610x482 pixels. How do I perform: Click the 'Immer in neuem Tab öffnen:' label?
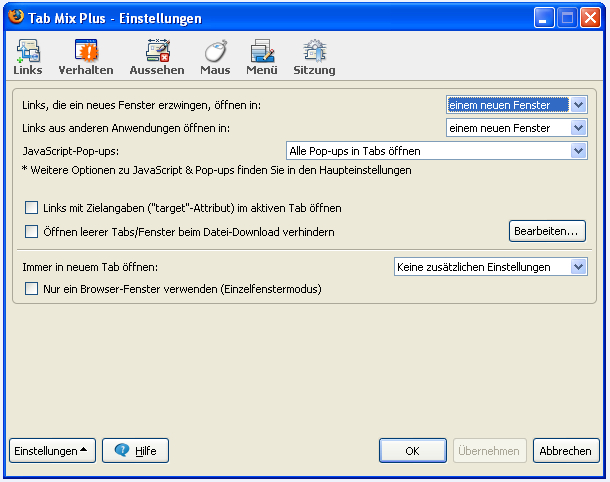click(90, 267)
